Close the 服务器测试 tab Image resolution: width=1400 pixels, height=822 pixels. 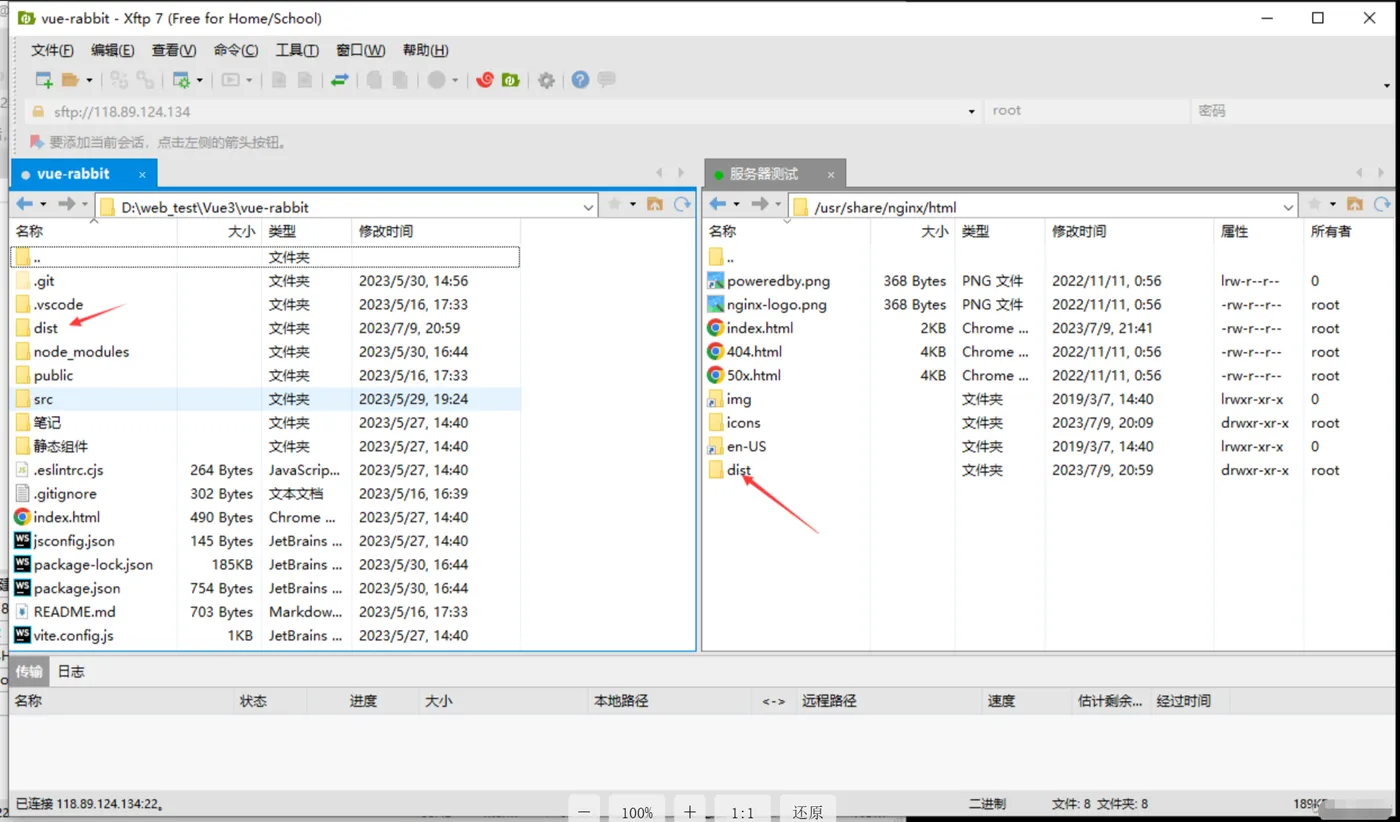(832, 175)
